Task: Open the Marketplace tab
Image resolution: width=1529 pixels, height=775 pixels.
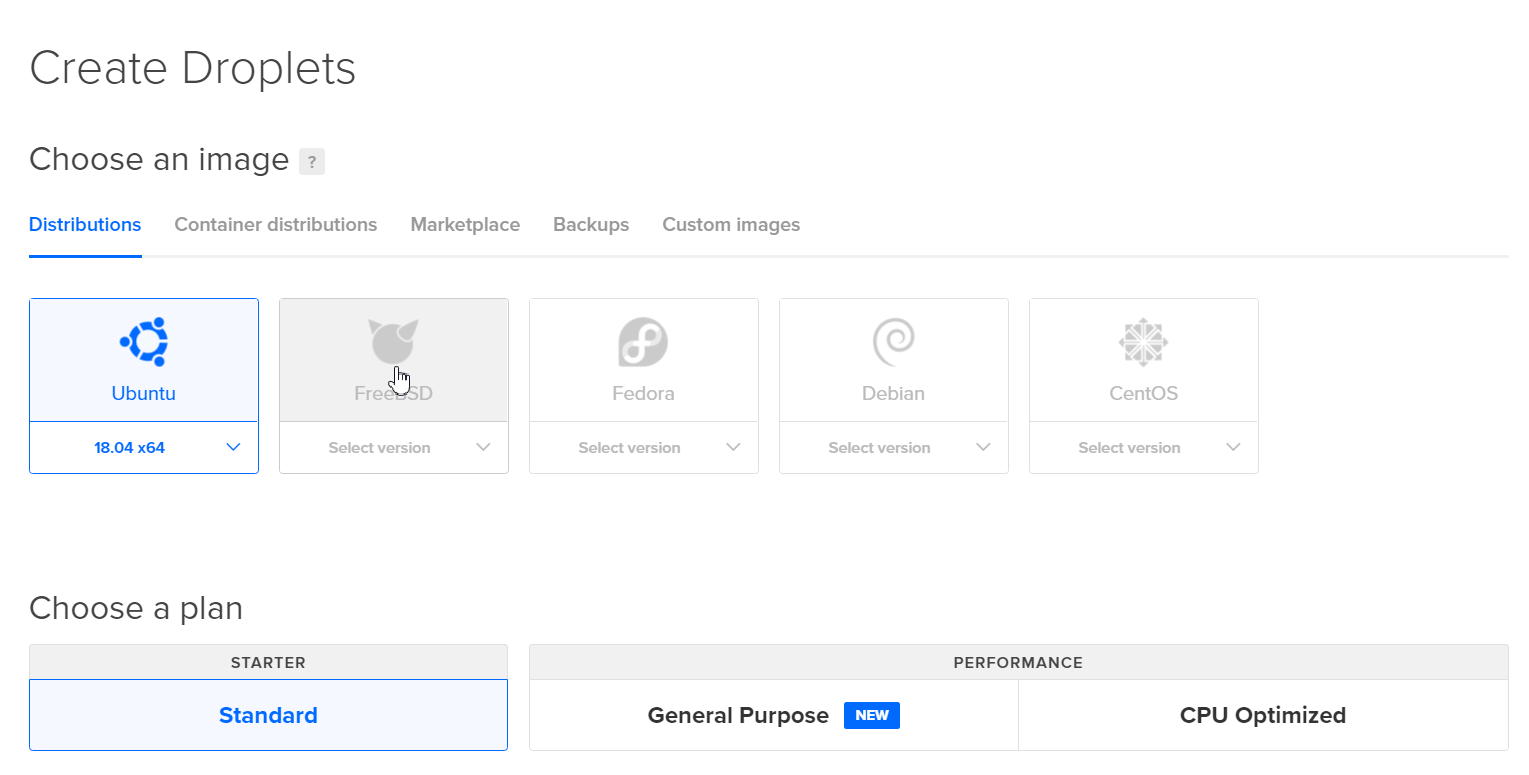Action: pyautogui.click(x=465, y=225)
